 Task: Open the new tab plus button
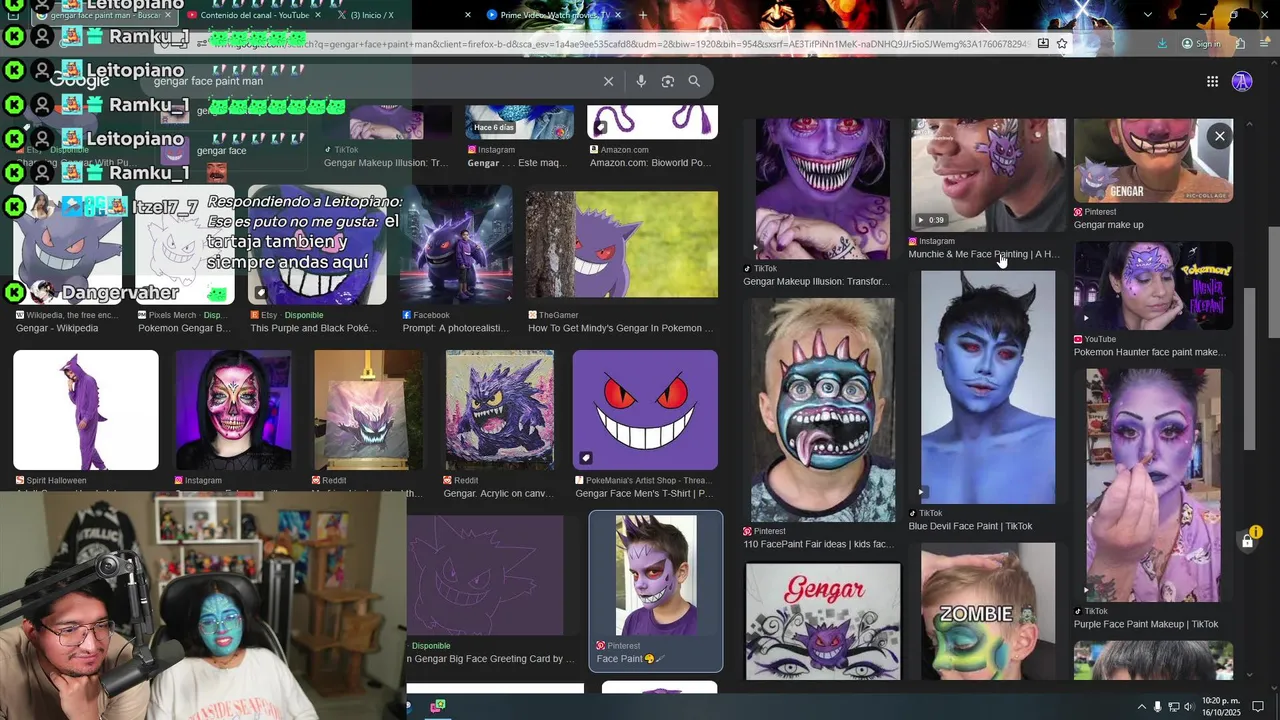click(642, 15)
